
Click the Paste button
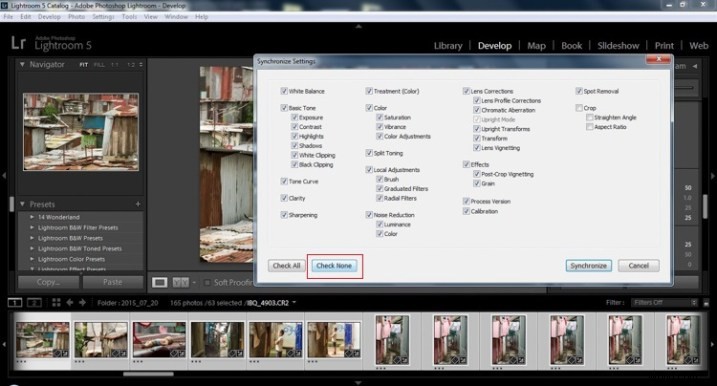click(x=112, y=282)
